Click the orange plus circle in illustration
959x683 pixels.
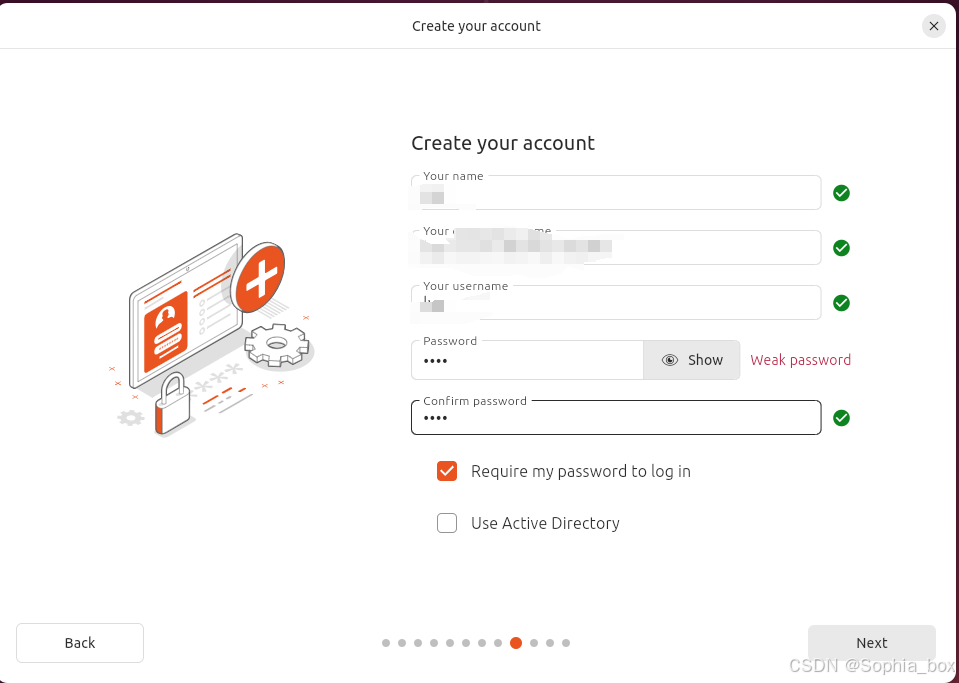coord(258,277)
